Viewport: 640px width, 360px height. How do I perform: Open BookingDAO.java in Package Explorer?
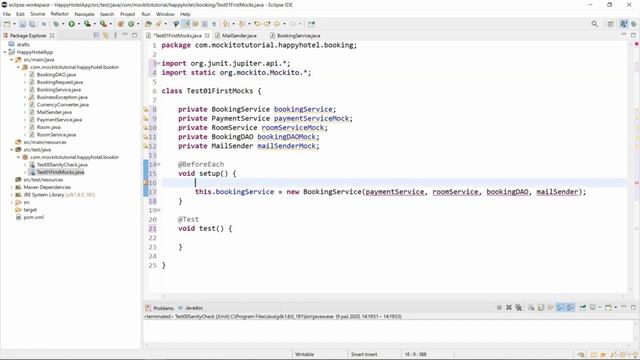[56, 75]
